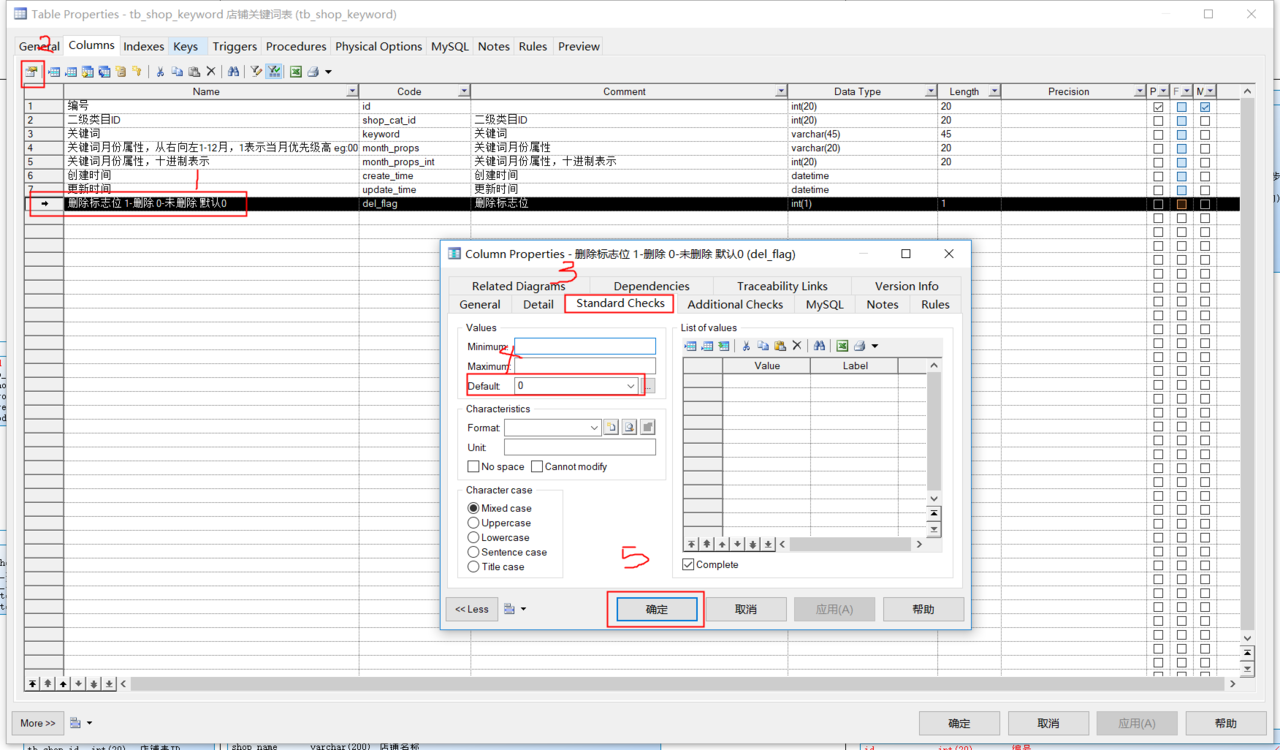
Task: Click Add a Row icon in Columns toolbar
Action: (x=71, y=72)
